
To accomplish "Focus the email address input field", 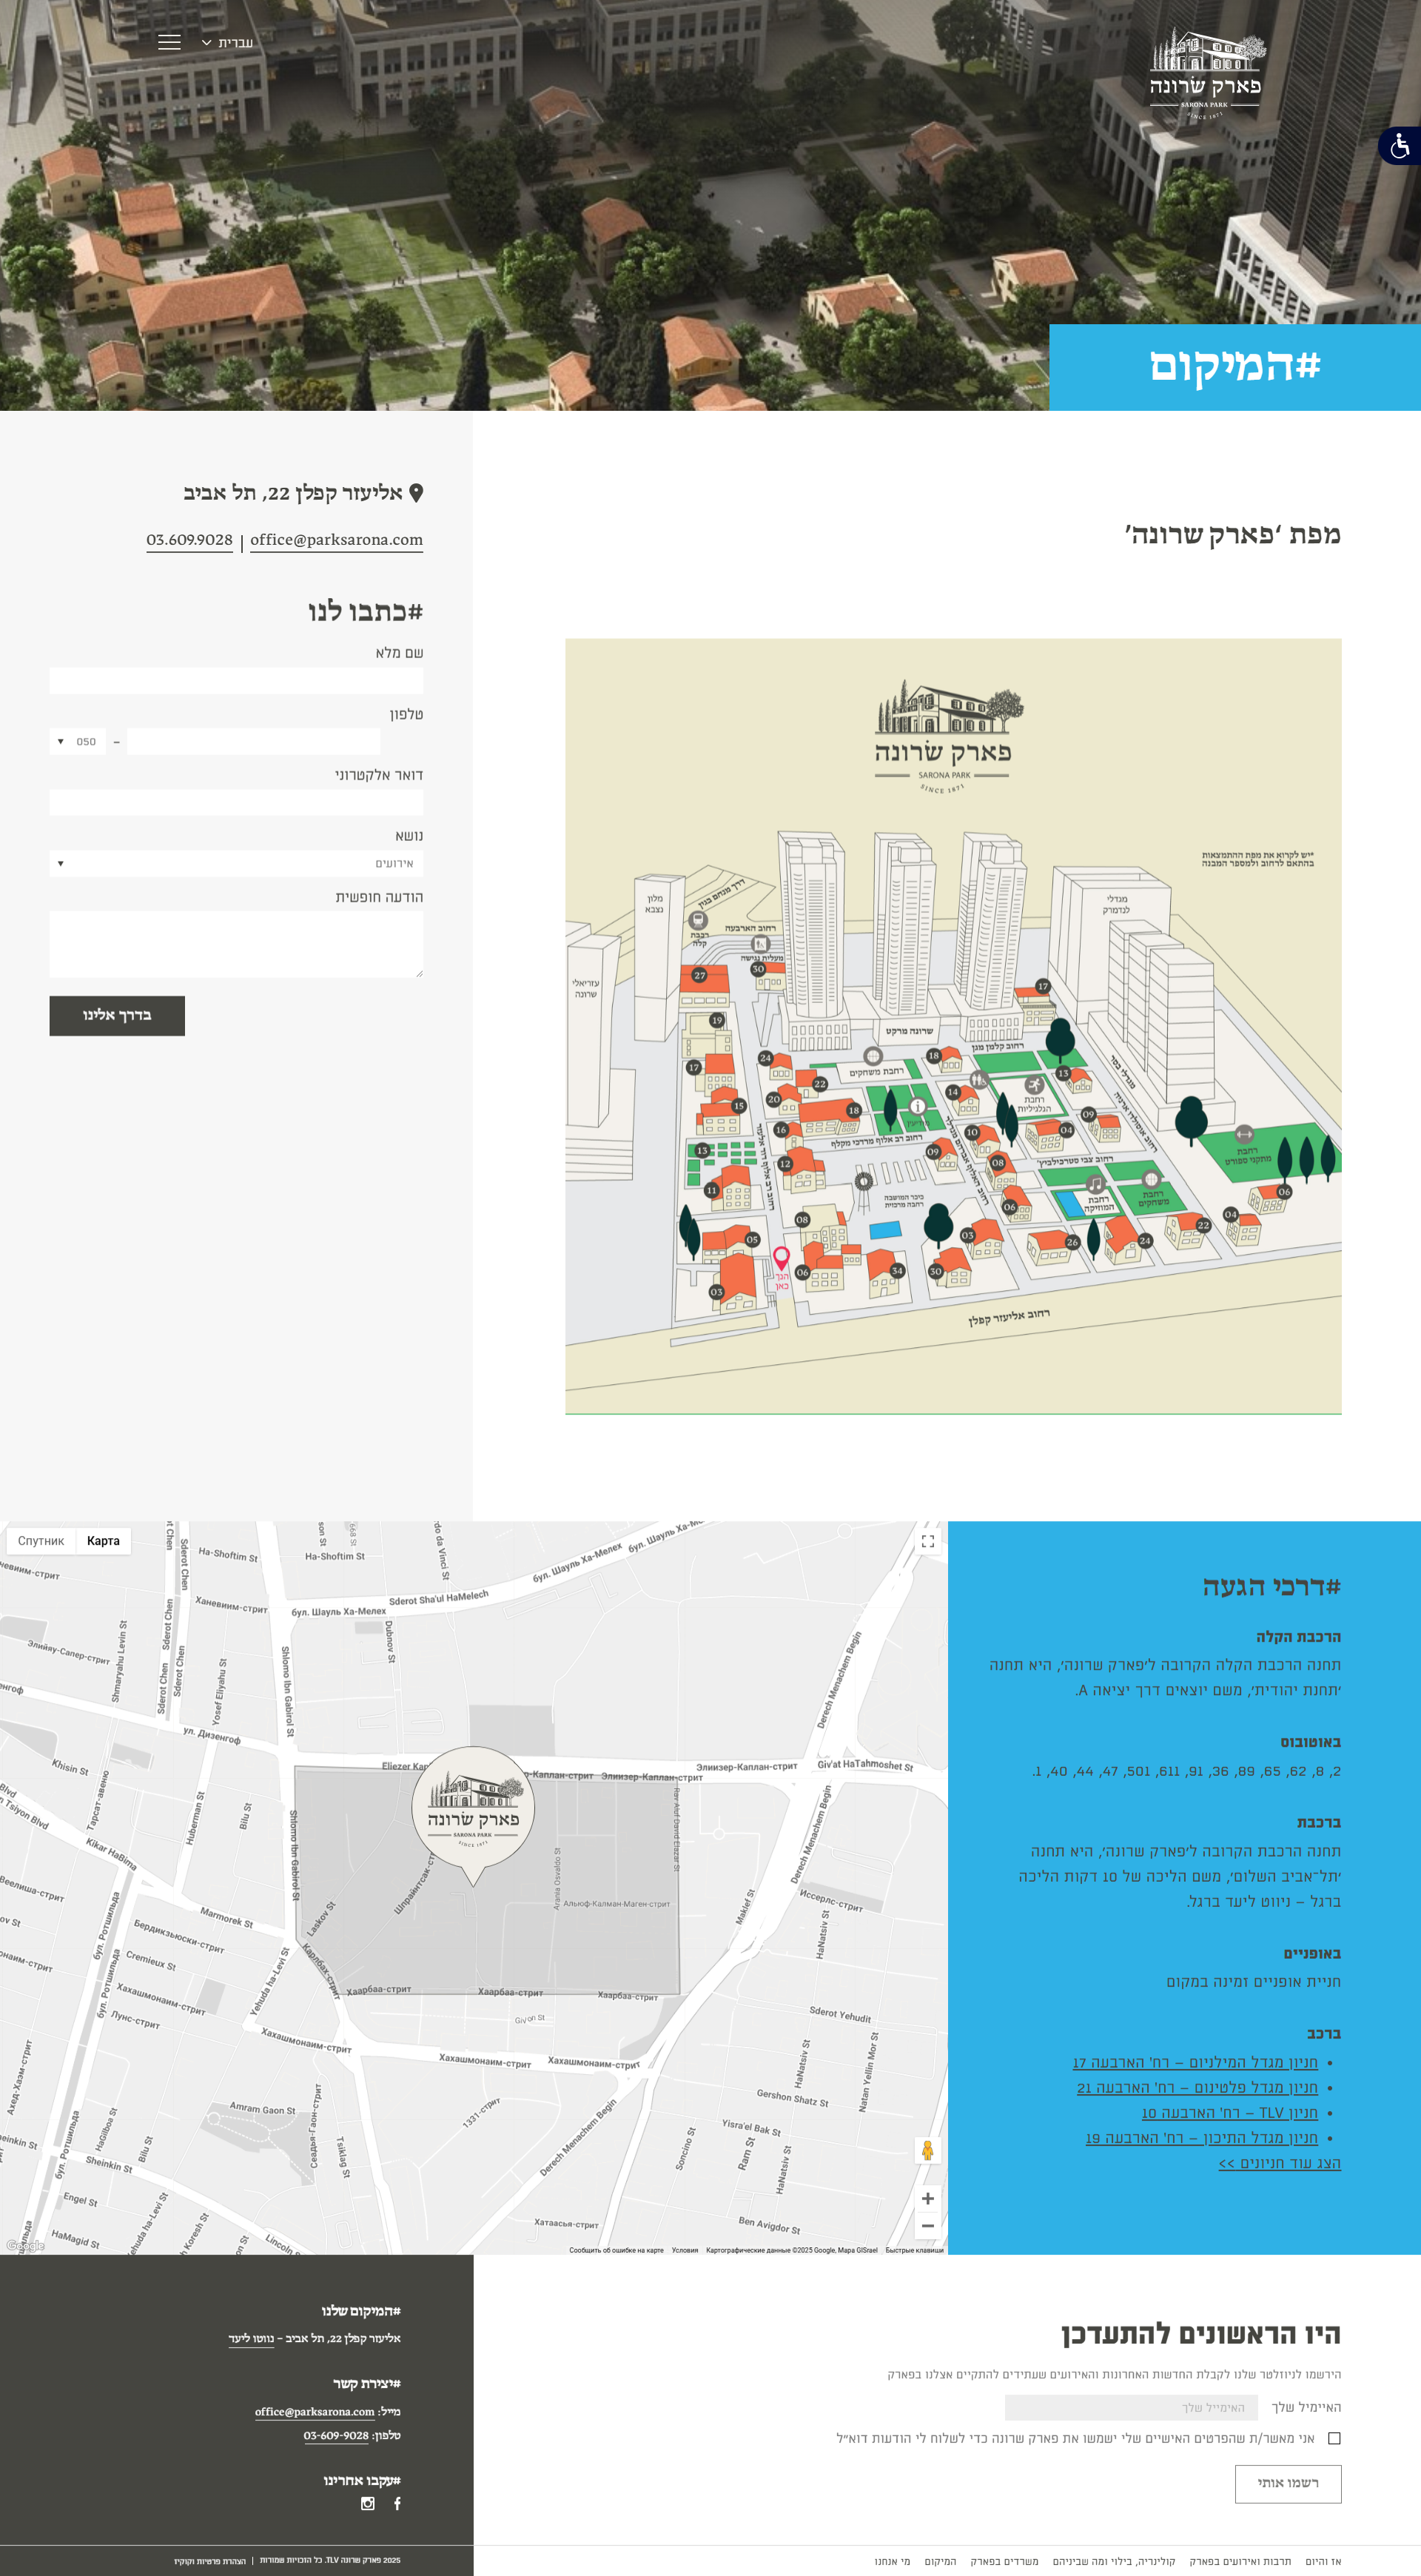I will (x=236, y=802).
